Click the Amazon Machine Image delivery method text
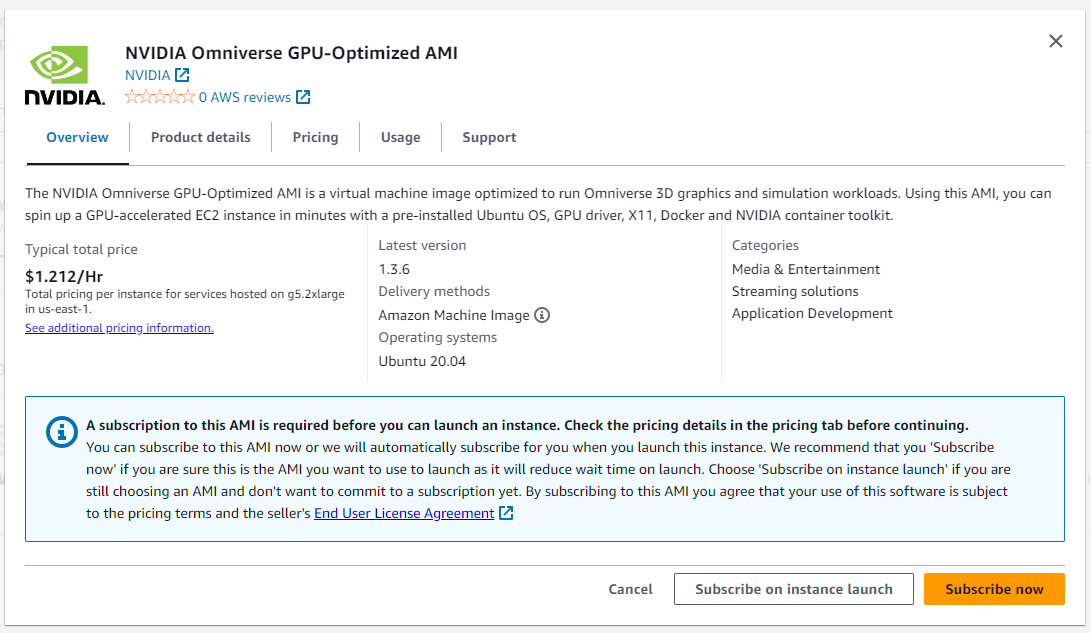Screen dimensions: 1091x633 pos(454,315)
